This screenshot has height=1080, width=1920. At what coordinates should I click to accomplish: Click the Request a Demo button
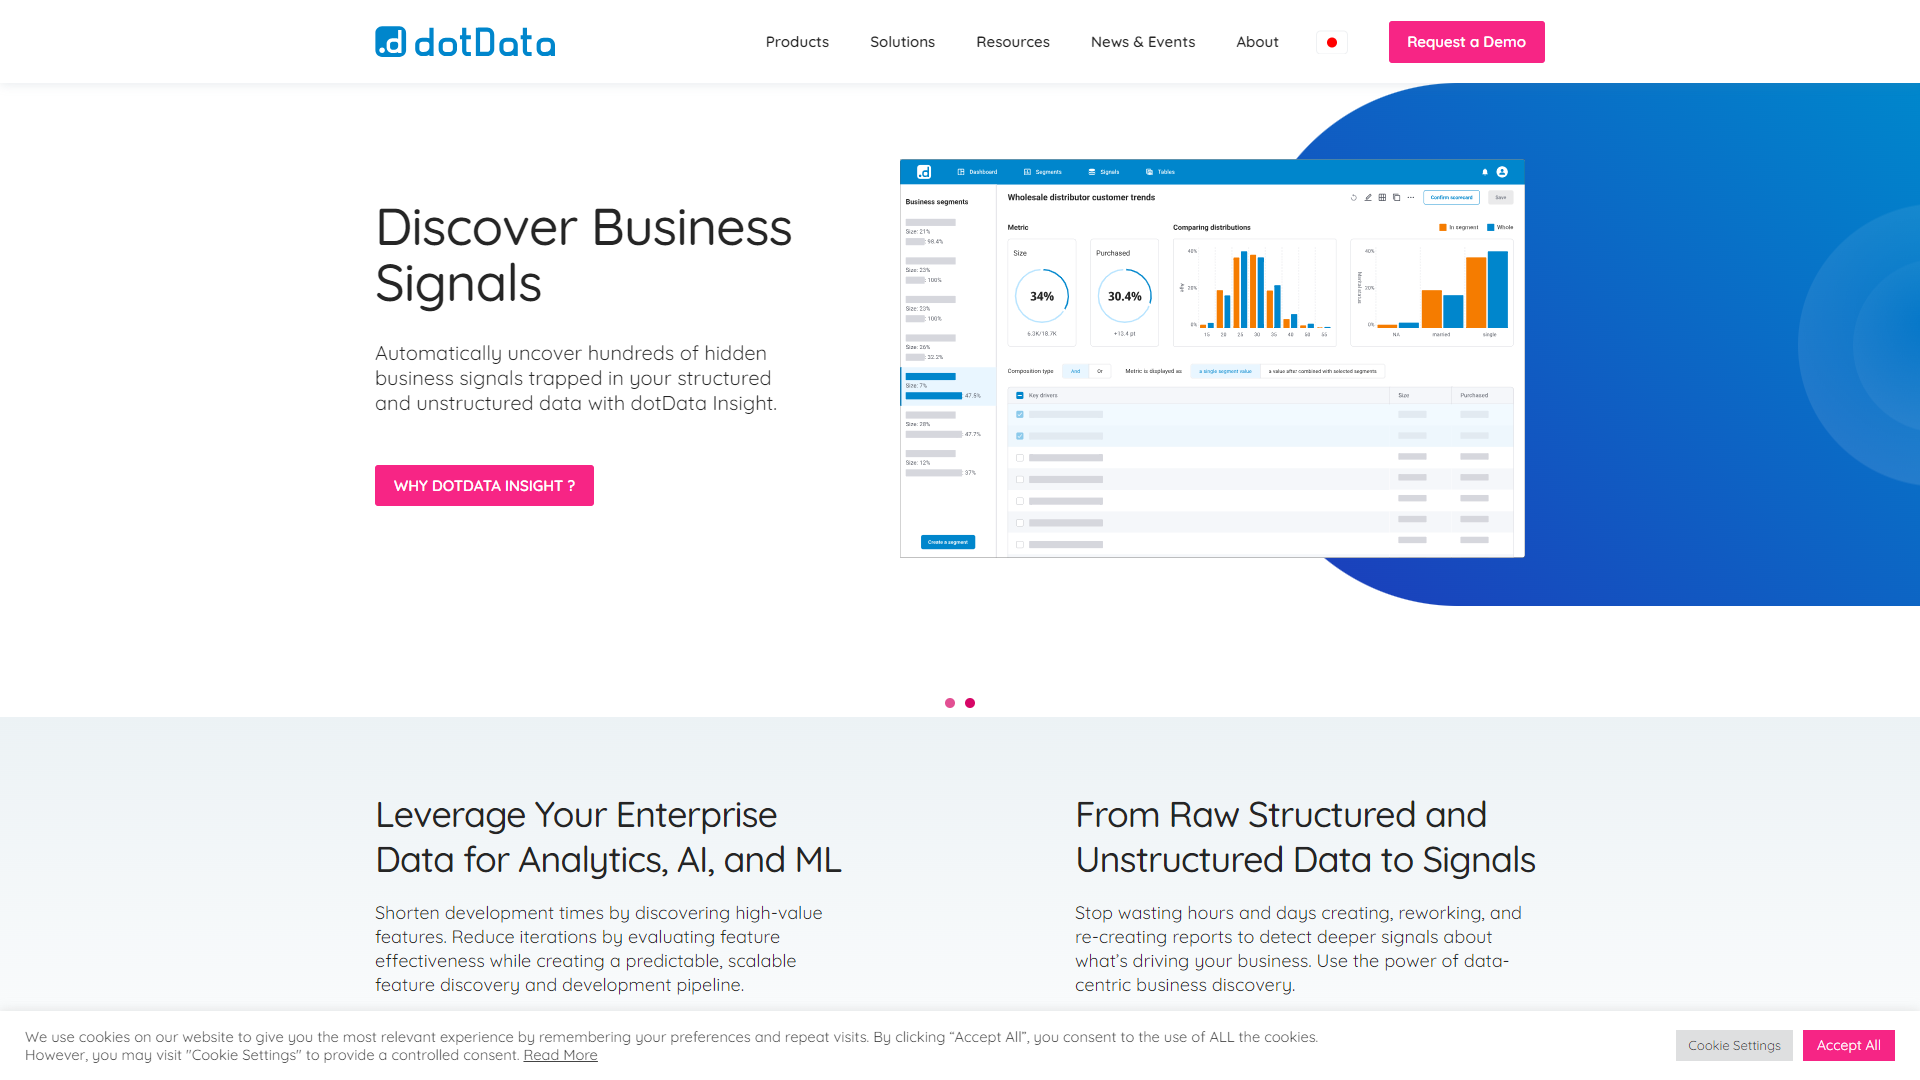[1465, 42]
